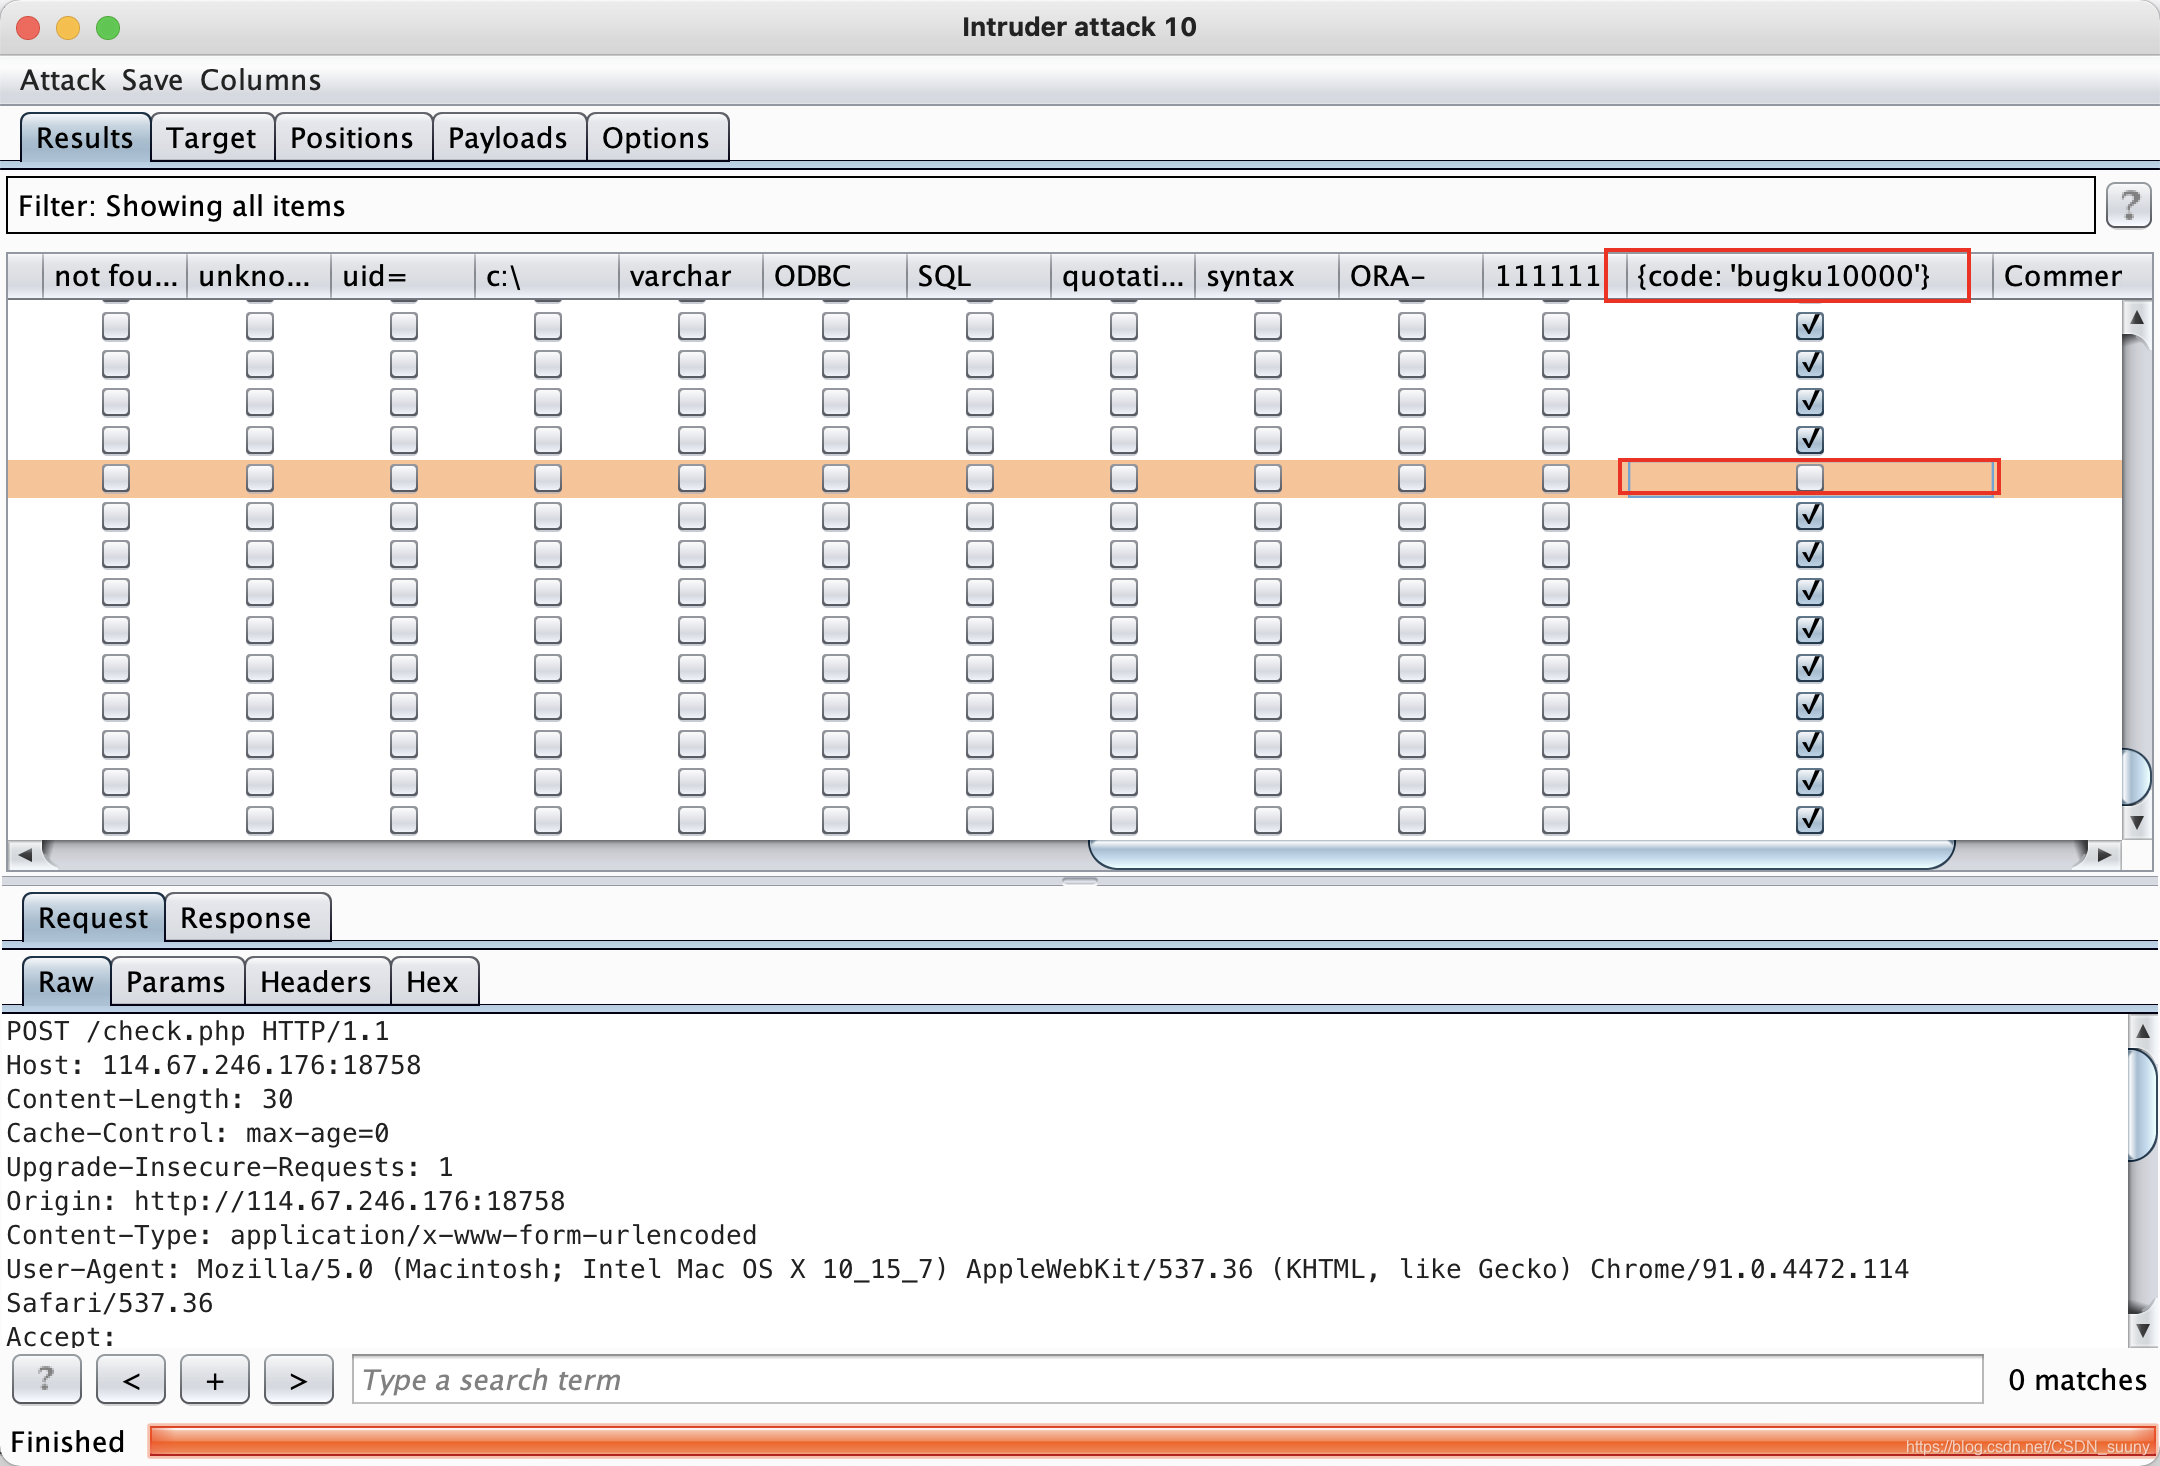Screen dimensions: 2160x1466
Task: Click 'POST /check.php HTTP/1.1' line
Action: pos(198,1031)
